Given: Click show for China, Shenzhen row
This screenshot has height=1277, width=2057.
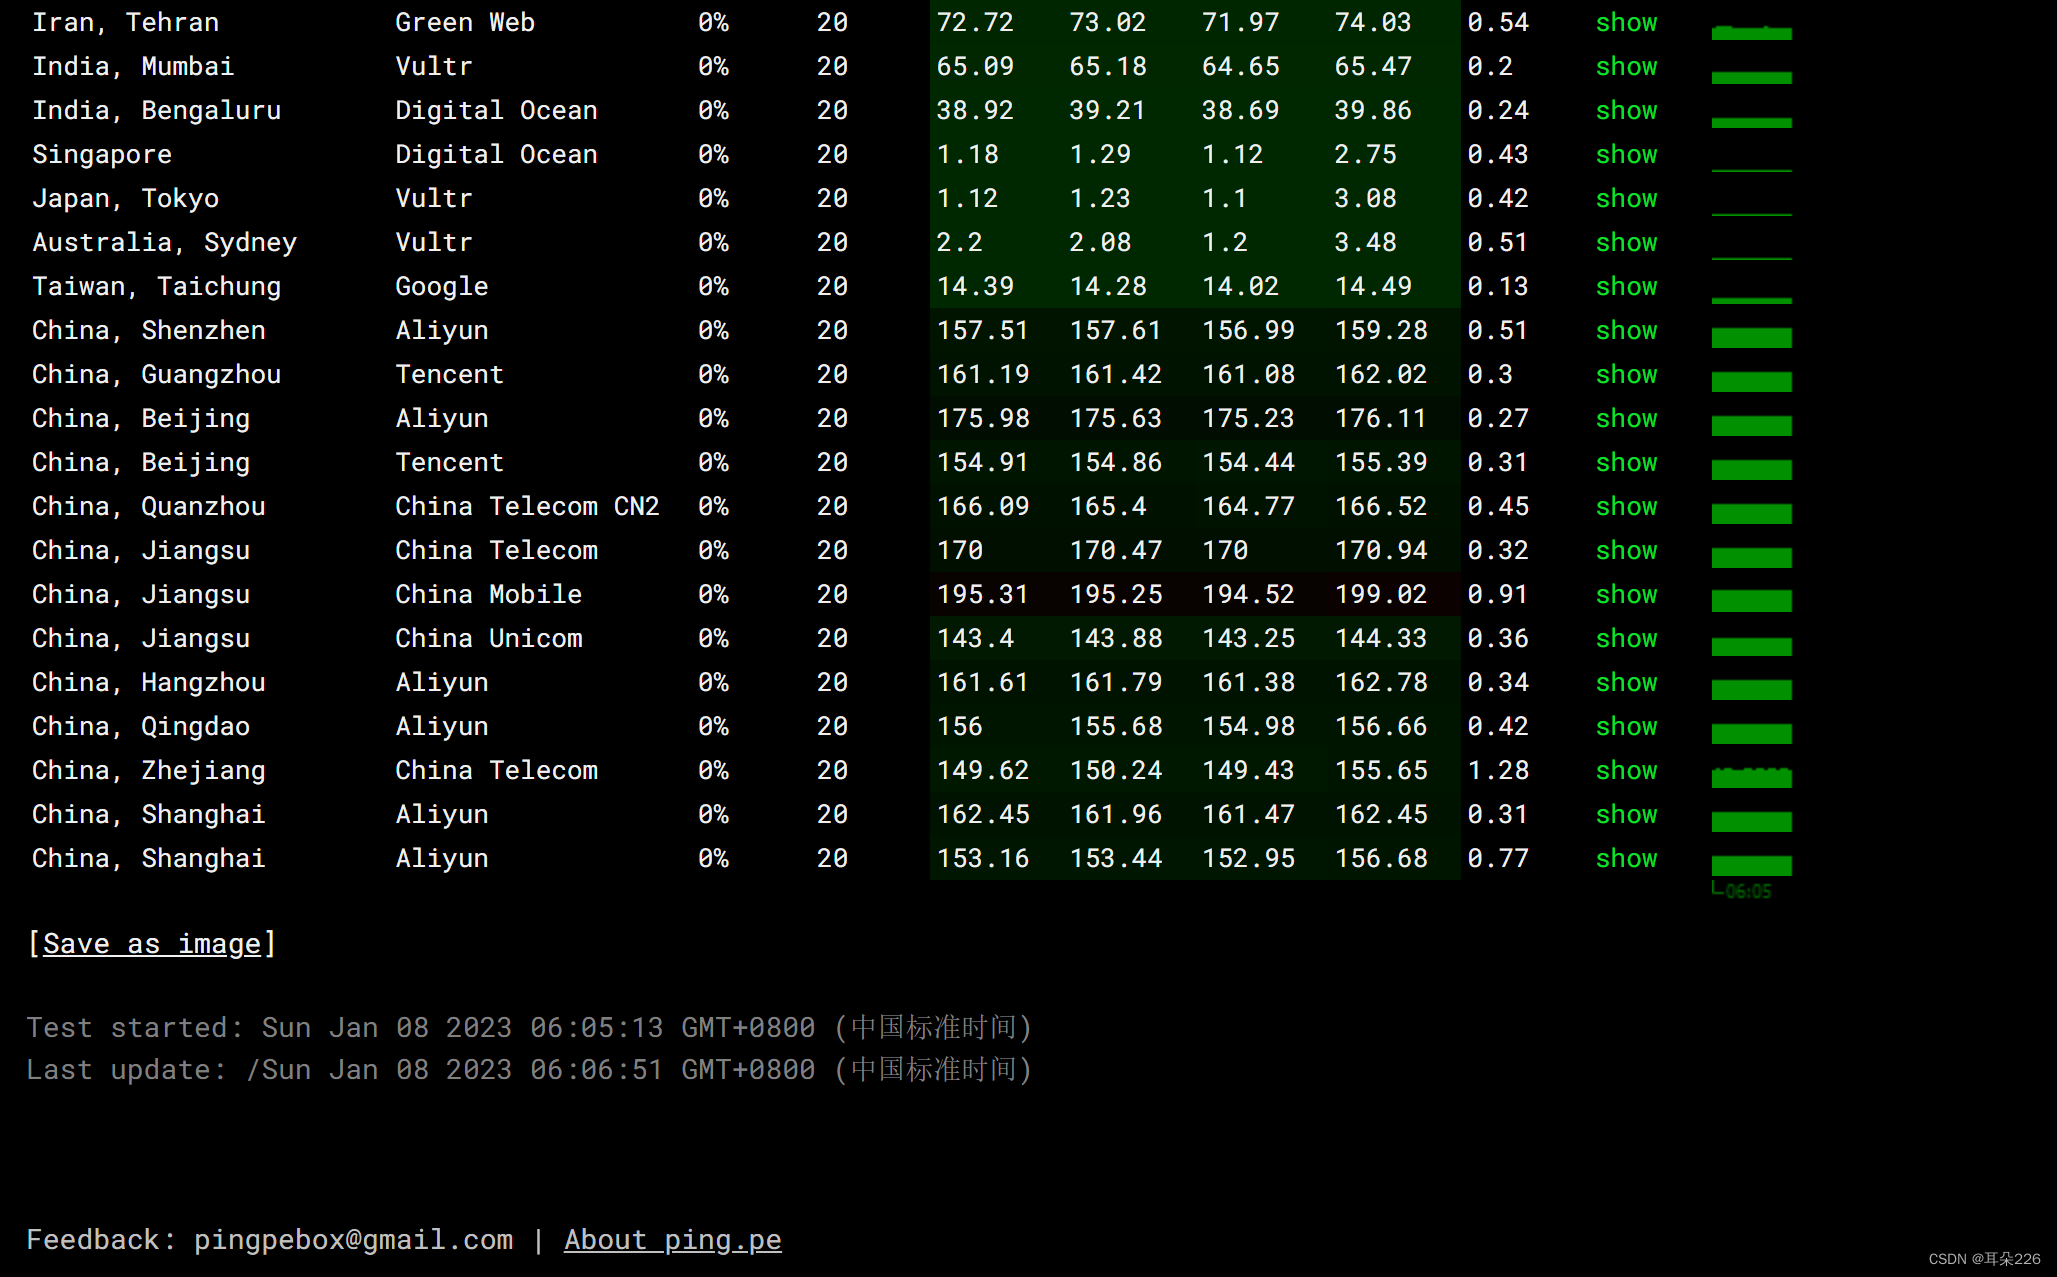Looking at the screenshot, I should 1626,331.
